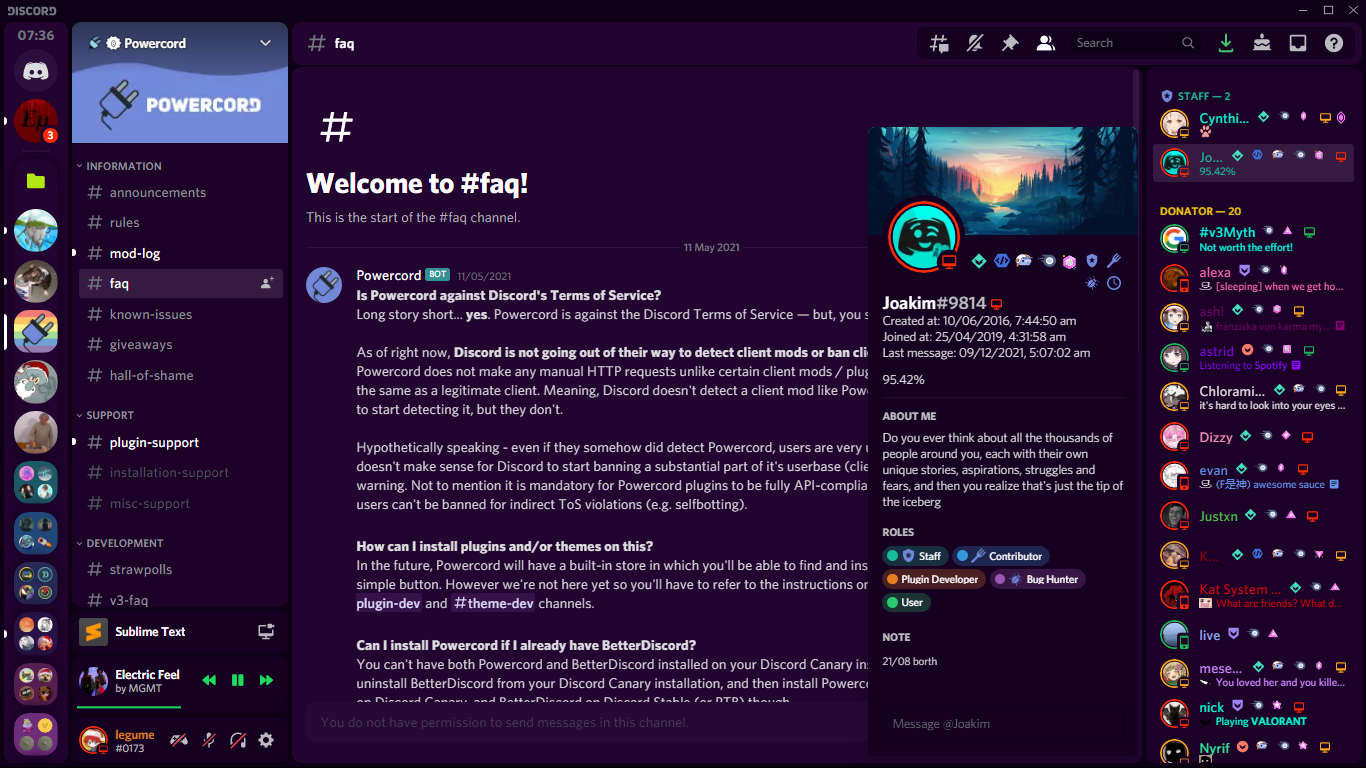Pause the Electric Feel track
The height and width of the screenshot is (768, 1366).
pos(238,680)
